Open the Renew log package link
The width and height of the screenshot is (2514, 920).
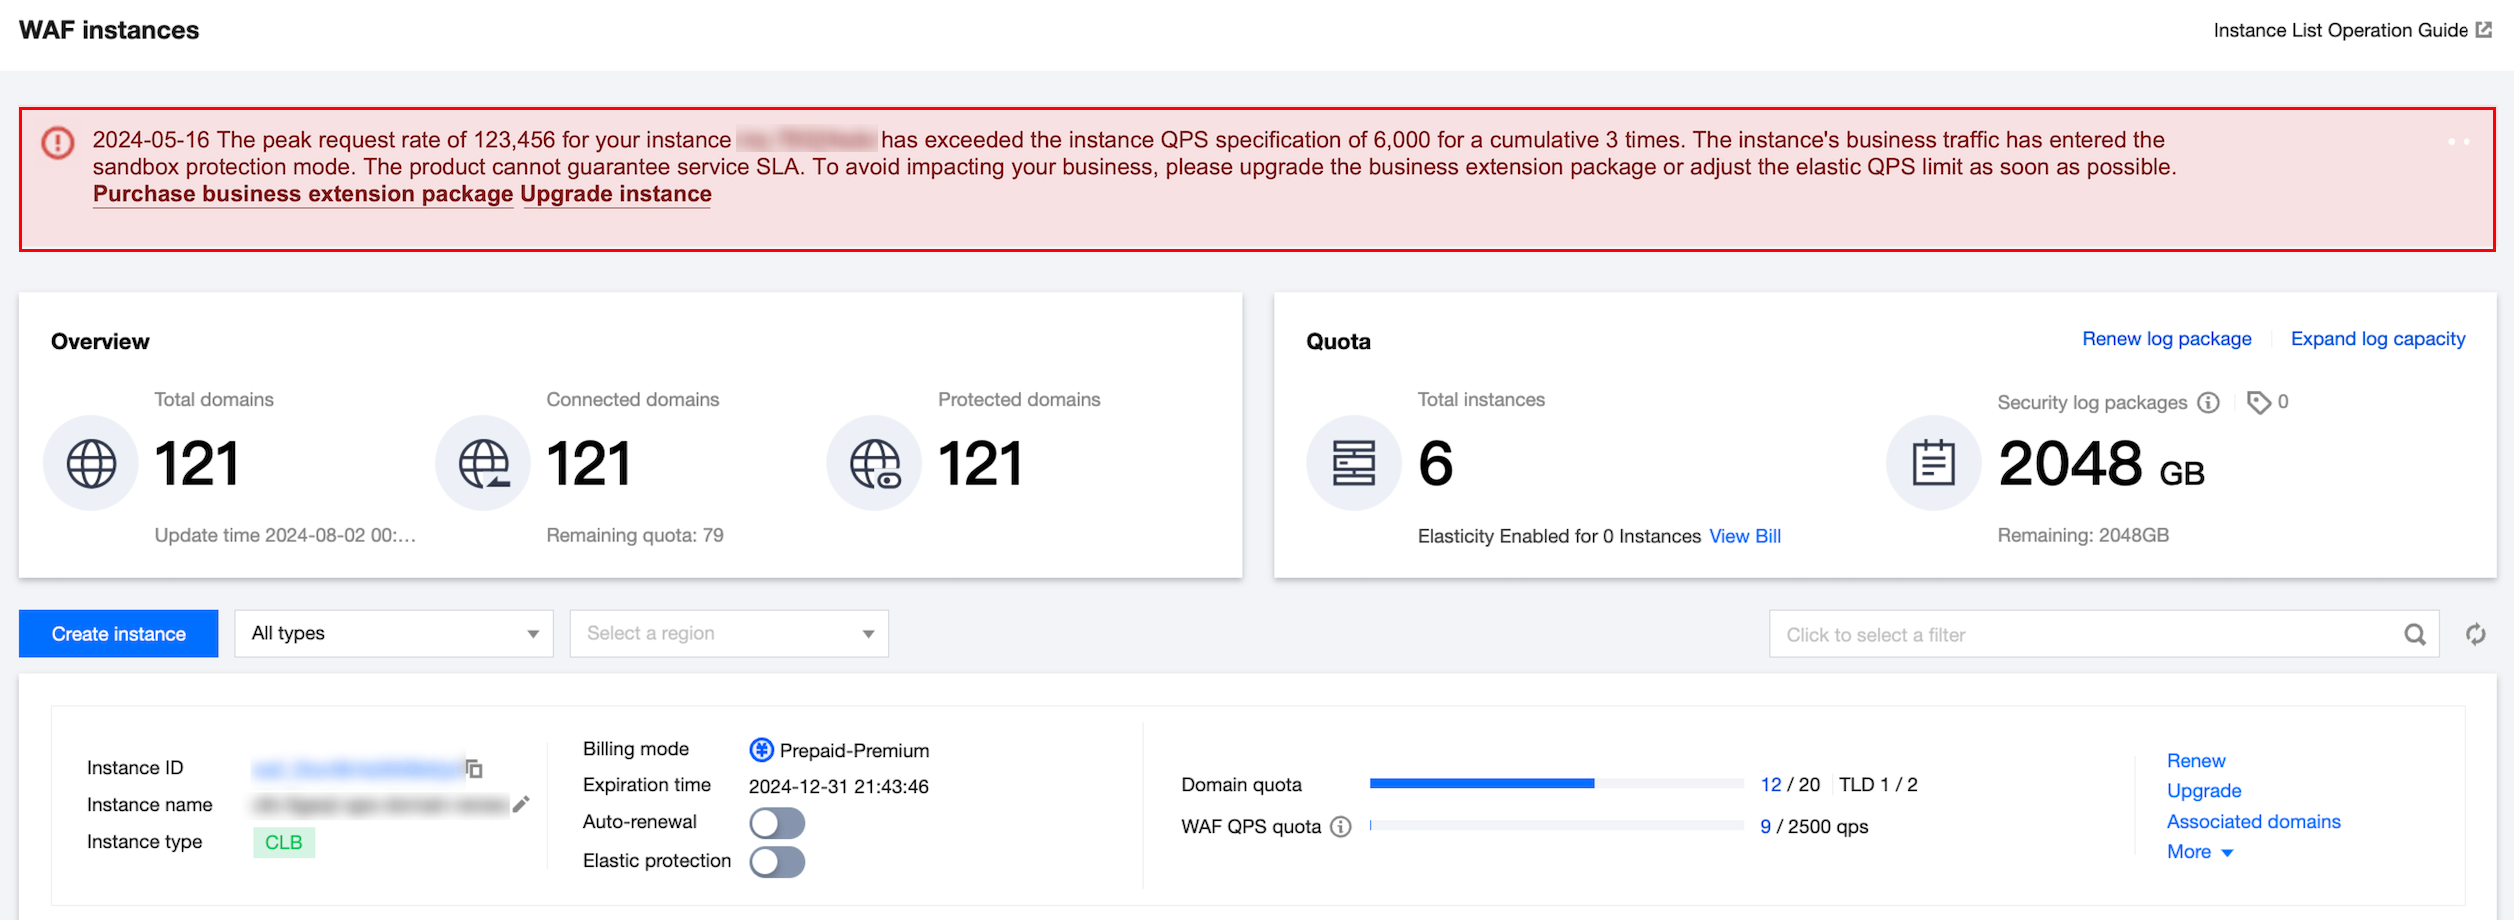pos(2166,339)
